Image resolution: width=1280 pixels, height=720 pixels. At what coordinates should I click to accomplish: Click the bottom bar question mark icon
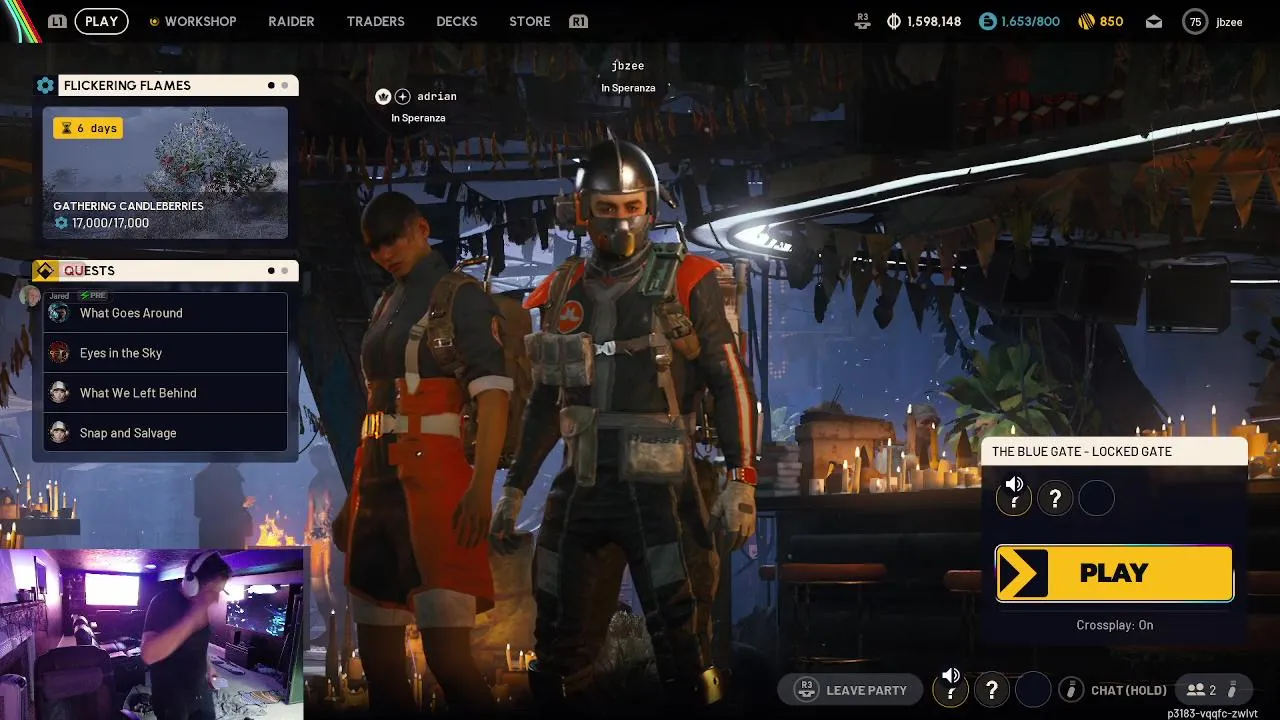click(992, 690)
